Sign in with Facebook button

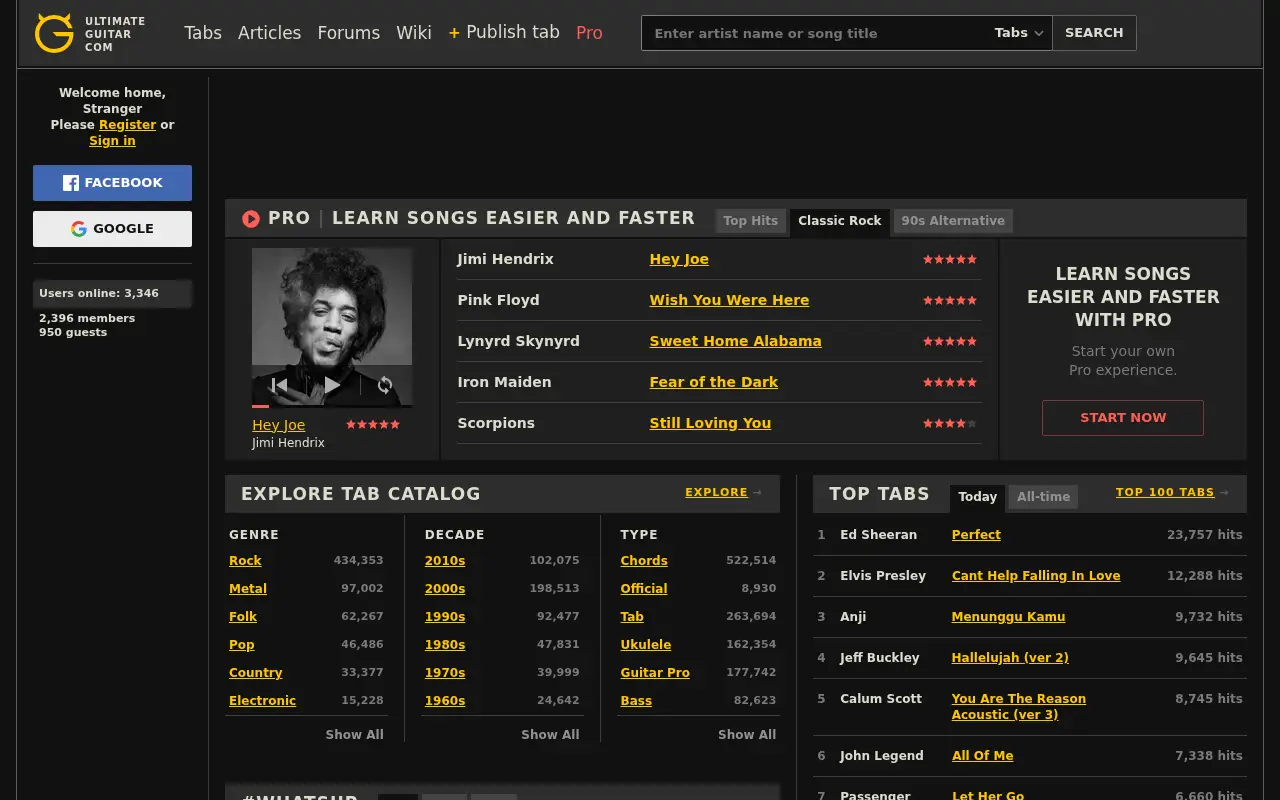[x=112, y=183]
